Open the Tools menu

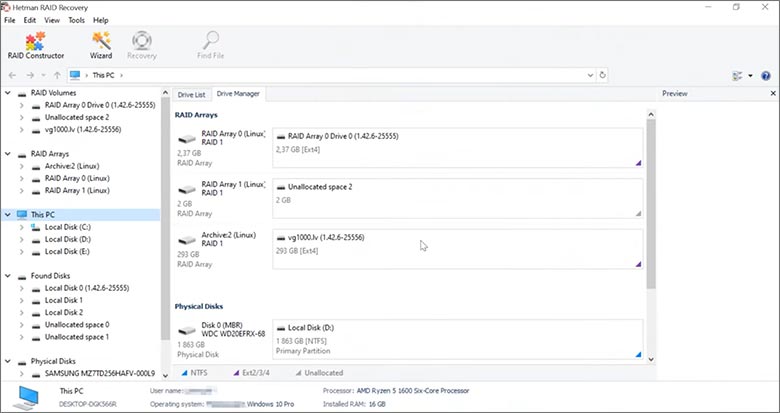pos(76,20)
